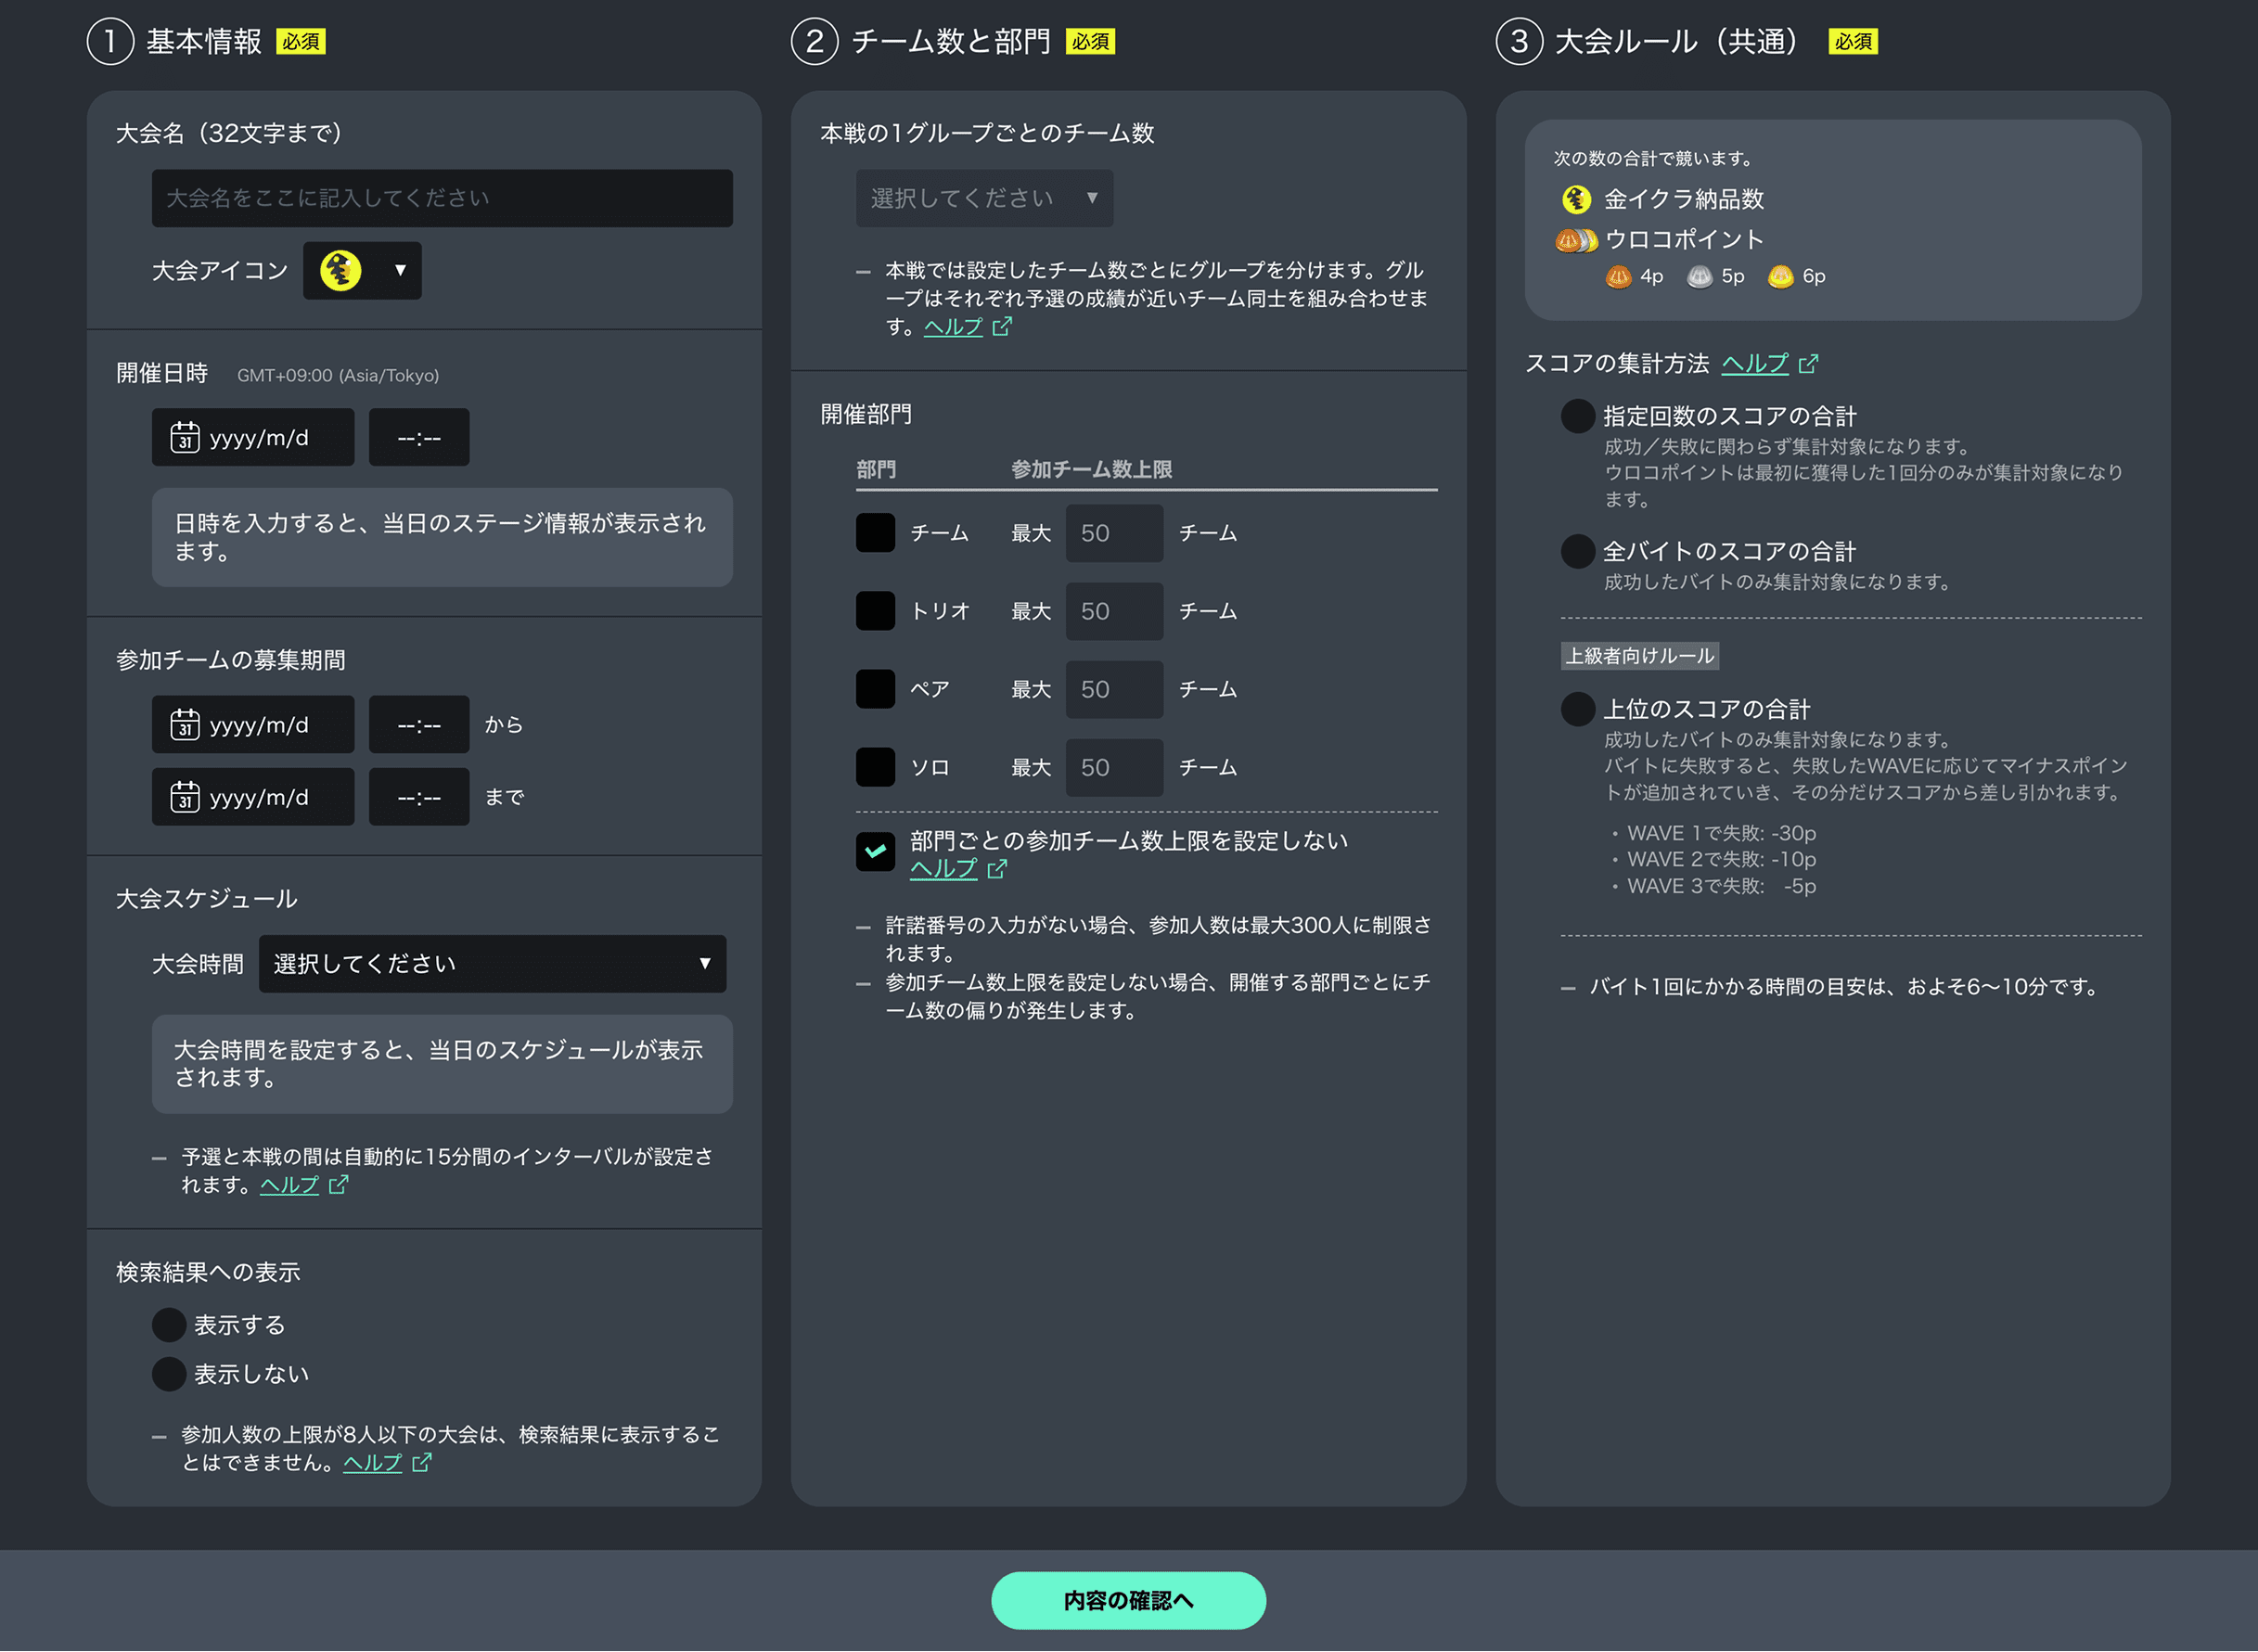Click the external link icon after team limit help
Image resolution: width=2258 pixels, height=1652 pixels.
point(997,869)
